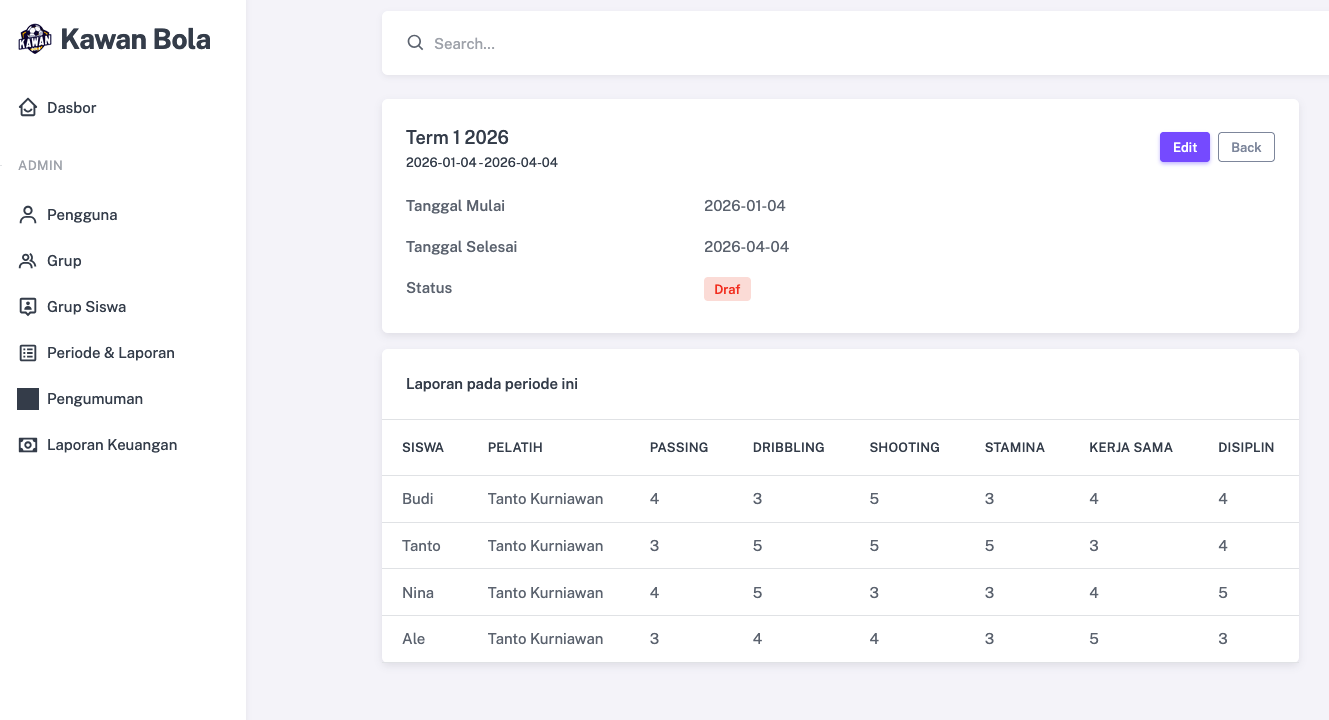
Task: Click the SISWA column header
Action: [423, 447]
